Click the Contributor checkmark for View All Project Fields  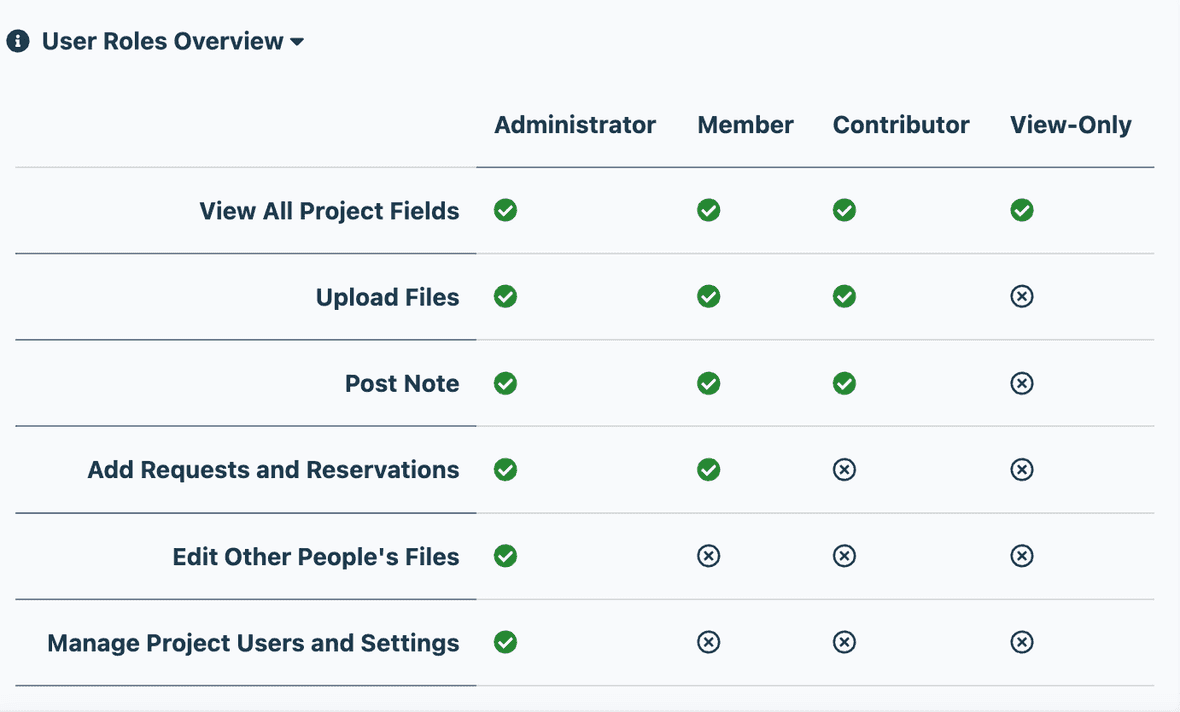point(844,210)
